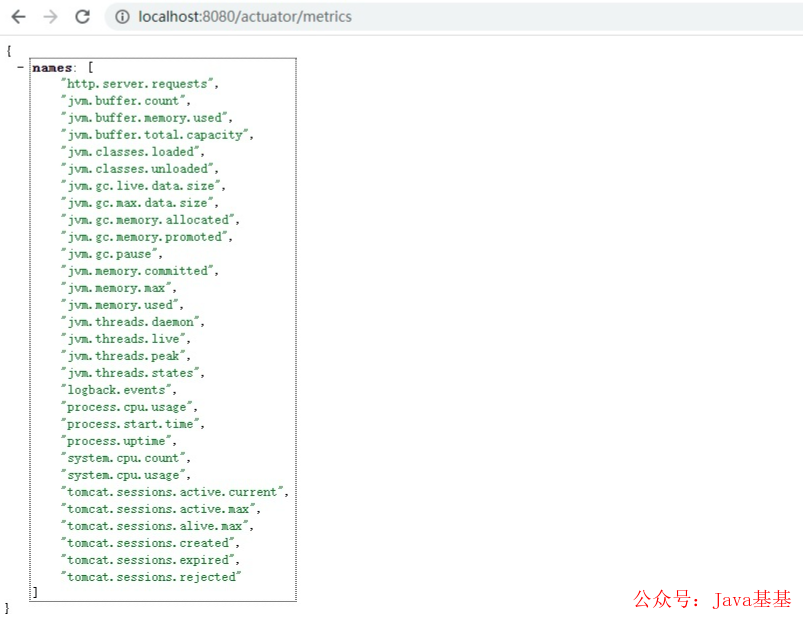Select the "system.cpu.usage" entry

(x=123, y=475)
